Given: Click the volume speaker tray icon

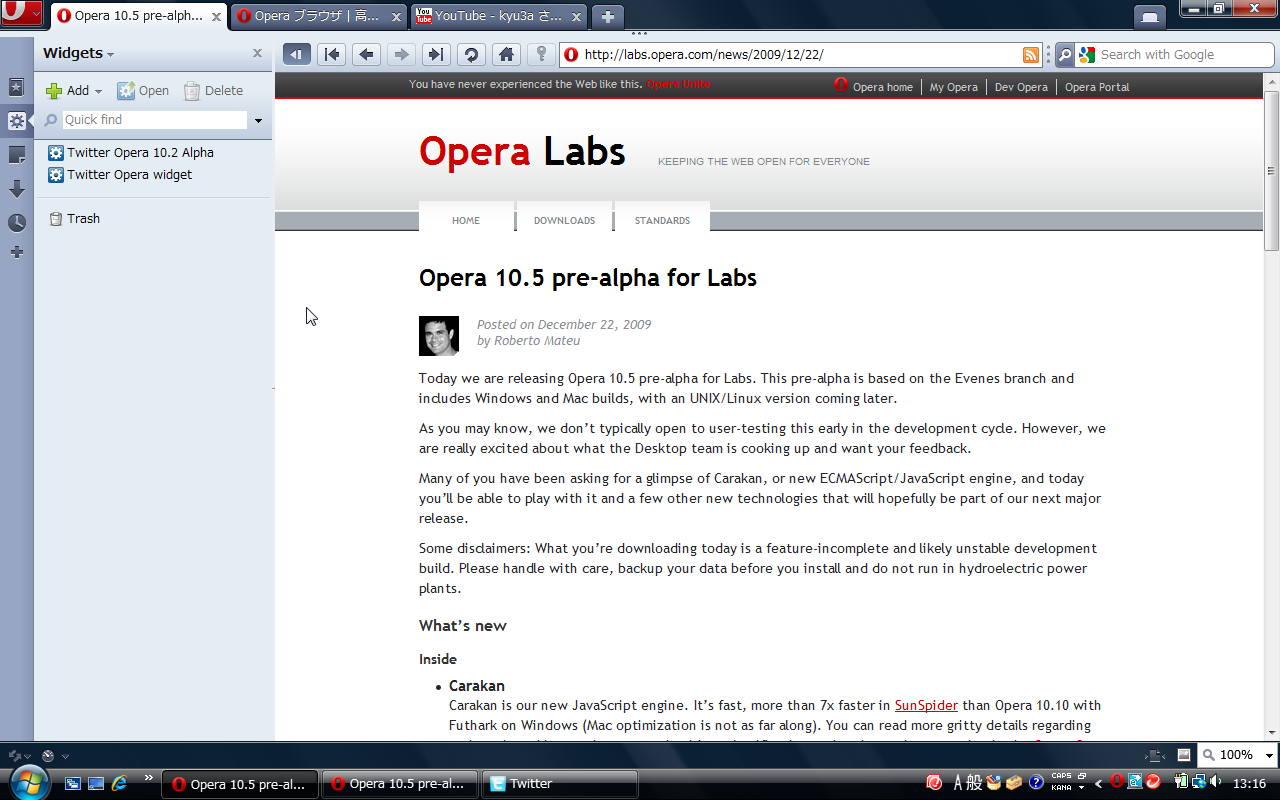Looking at the screenshot, I should pyautogui.click(x=1216, y=782).
